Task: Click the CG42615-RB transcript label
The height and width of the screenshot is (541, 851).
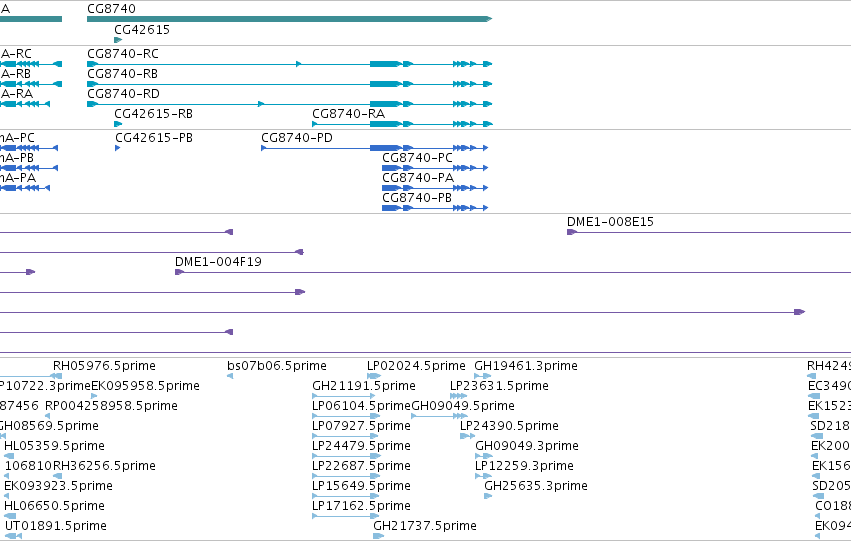Action: 153,114
